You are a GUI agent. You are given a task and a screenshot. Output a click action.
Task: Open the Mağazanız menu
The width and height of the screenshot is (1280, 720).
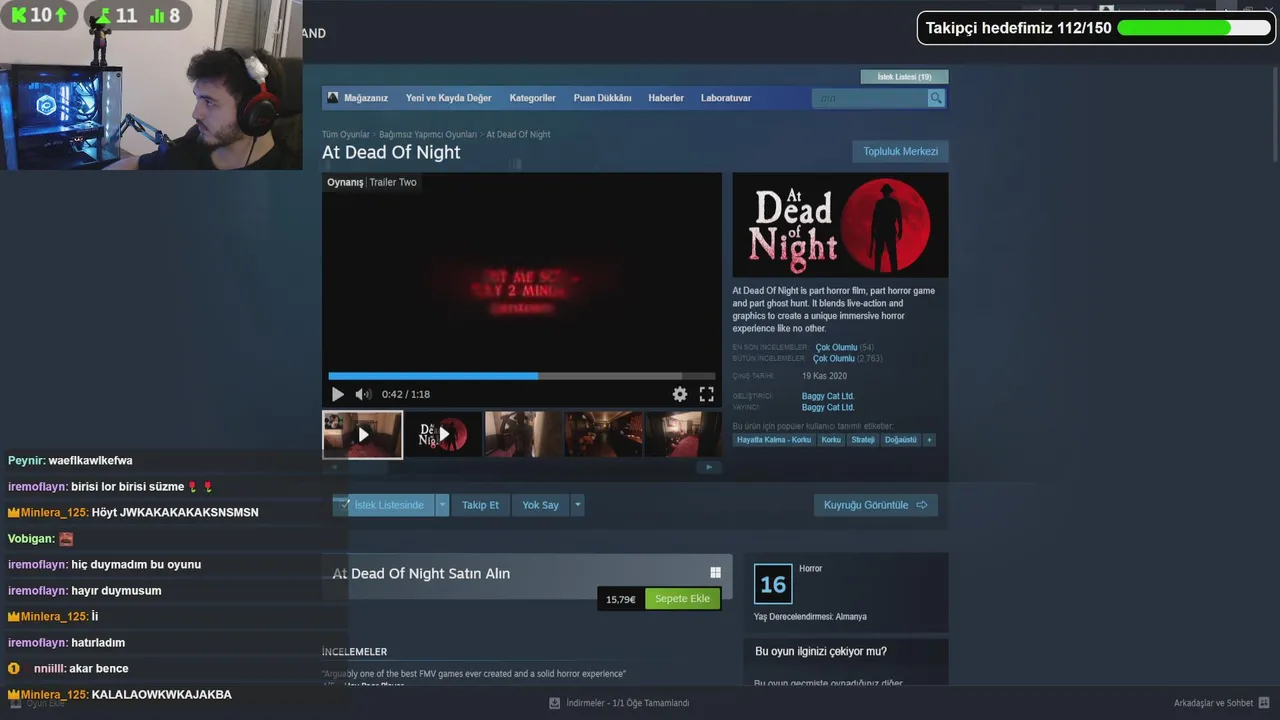click(366, 98)
